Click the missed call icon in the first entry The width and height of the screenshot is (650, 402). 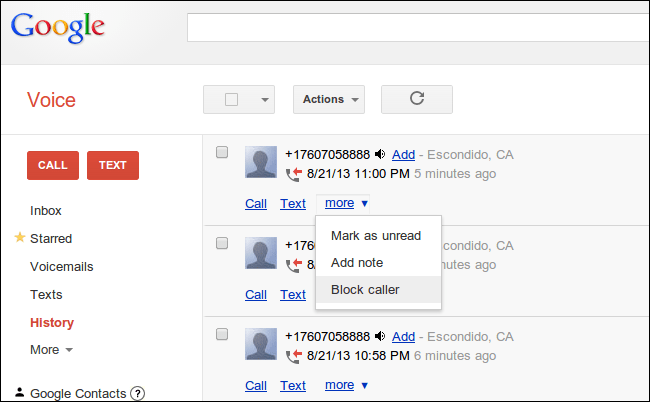293,174
